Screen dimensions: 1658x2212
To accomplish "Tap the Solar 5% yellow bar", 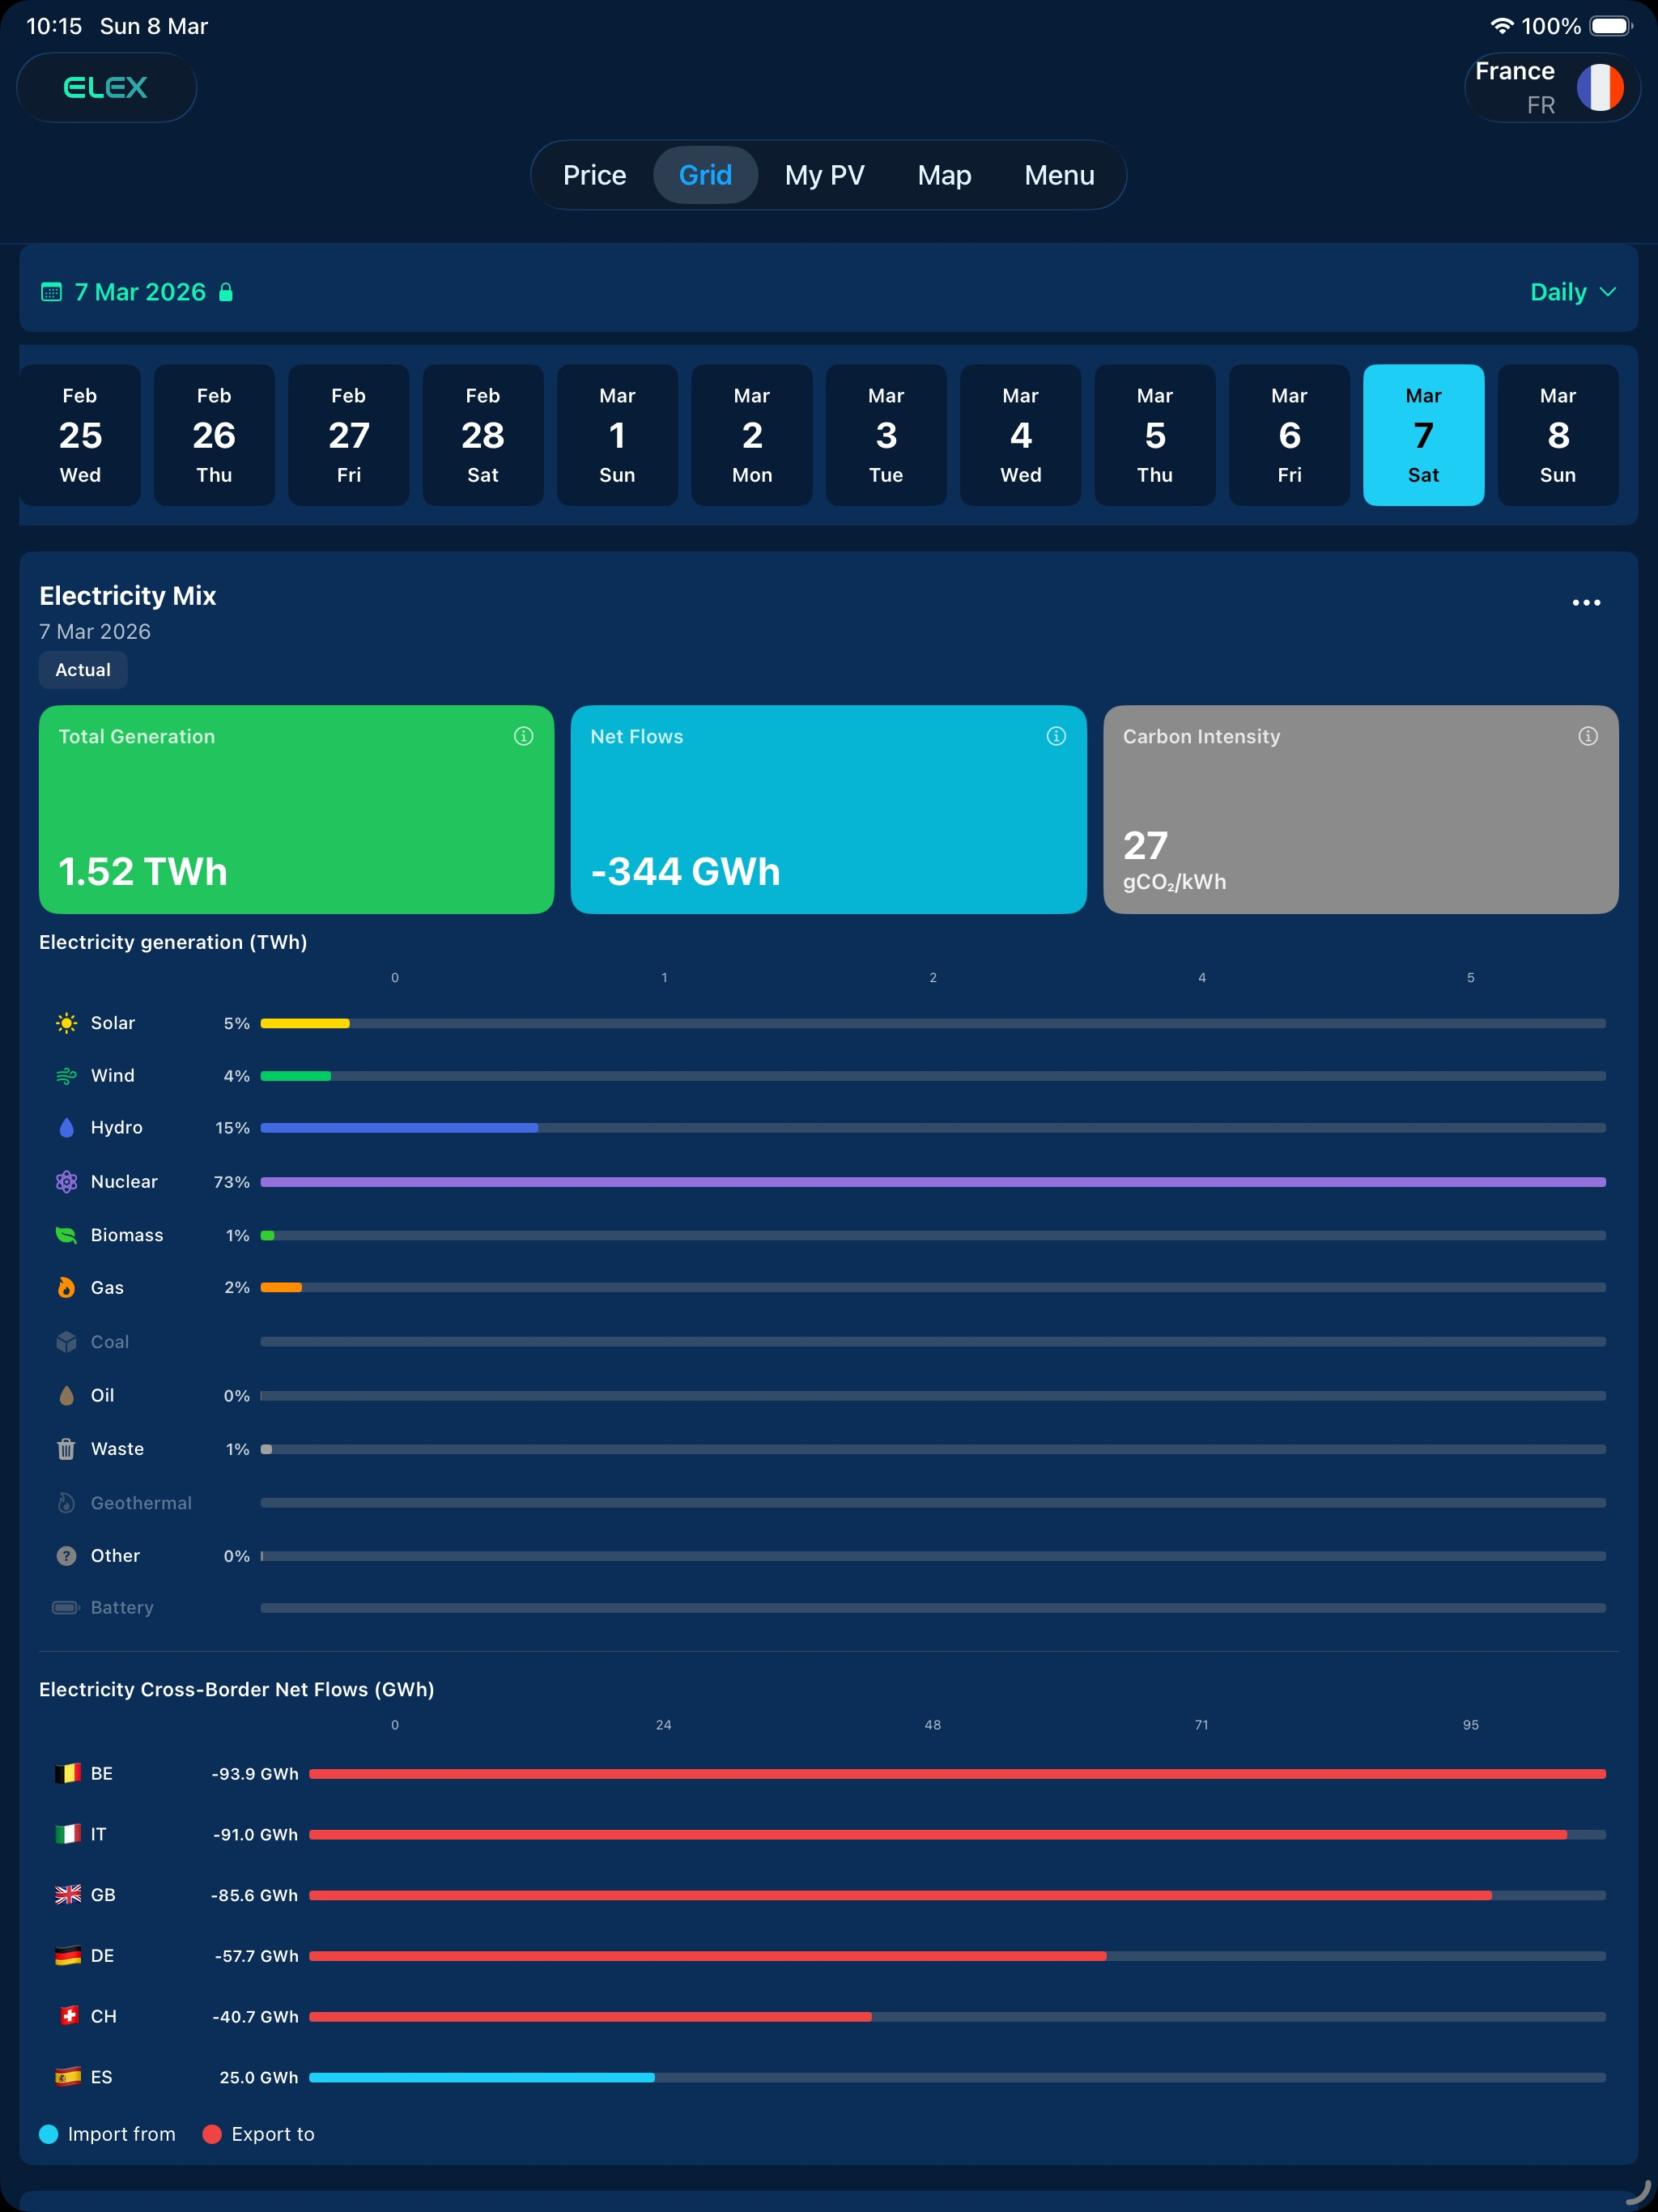I will [305, 1023].
